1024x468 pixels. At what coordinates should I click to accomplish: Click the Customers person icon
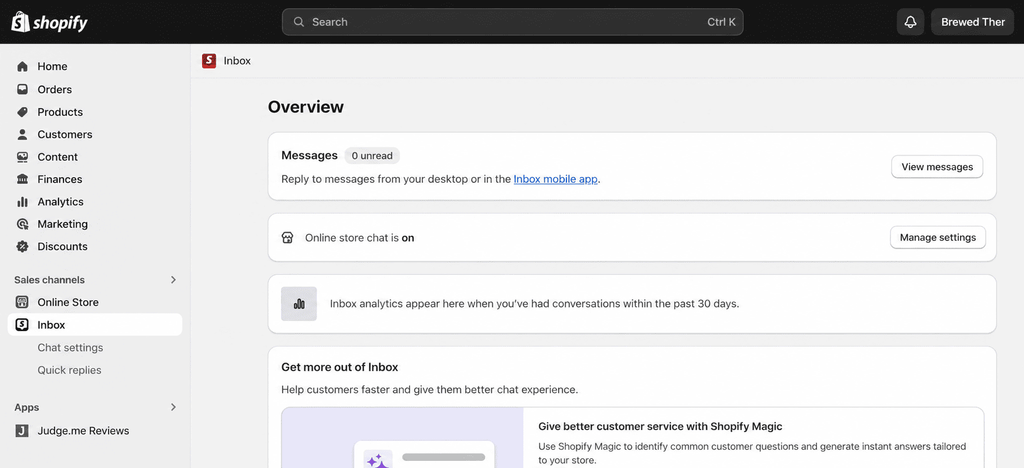(x=22, y=134)
